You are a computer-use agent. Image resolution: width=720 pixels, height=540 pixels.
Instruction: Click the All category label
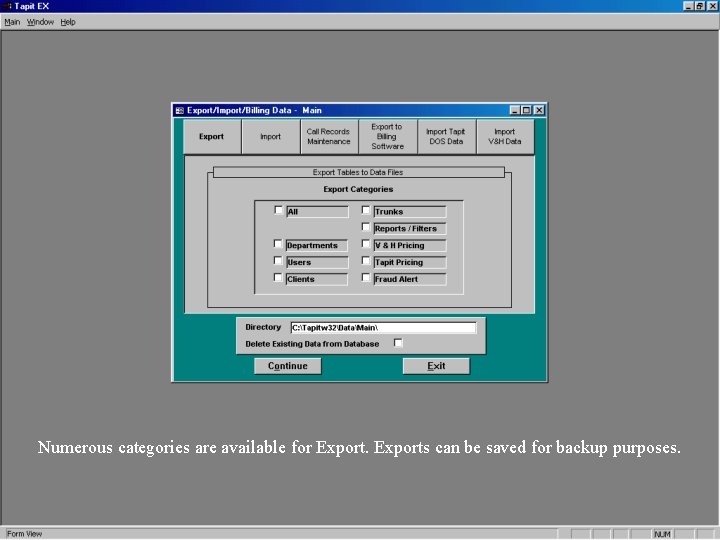[317, 212]
